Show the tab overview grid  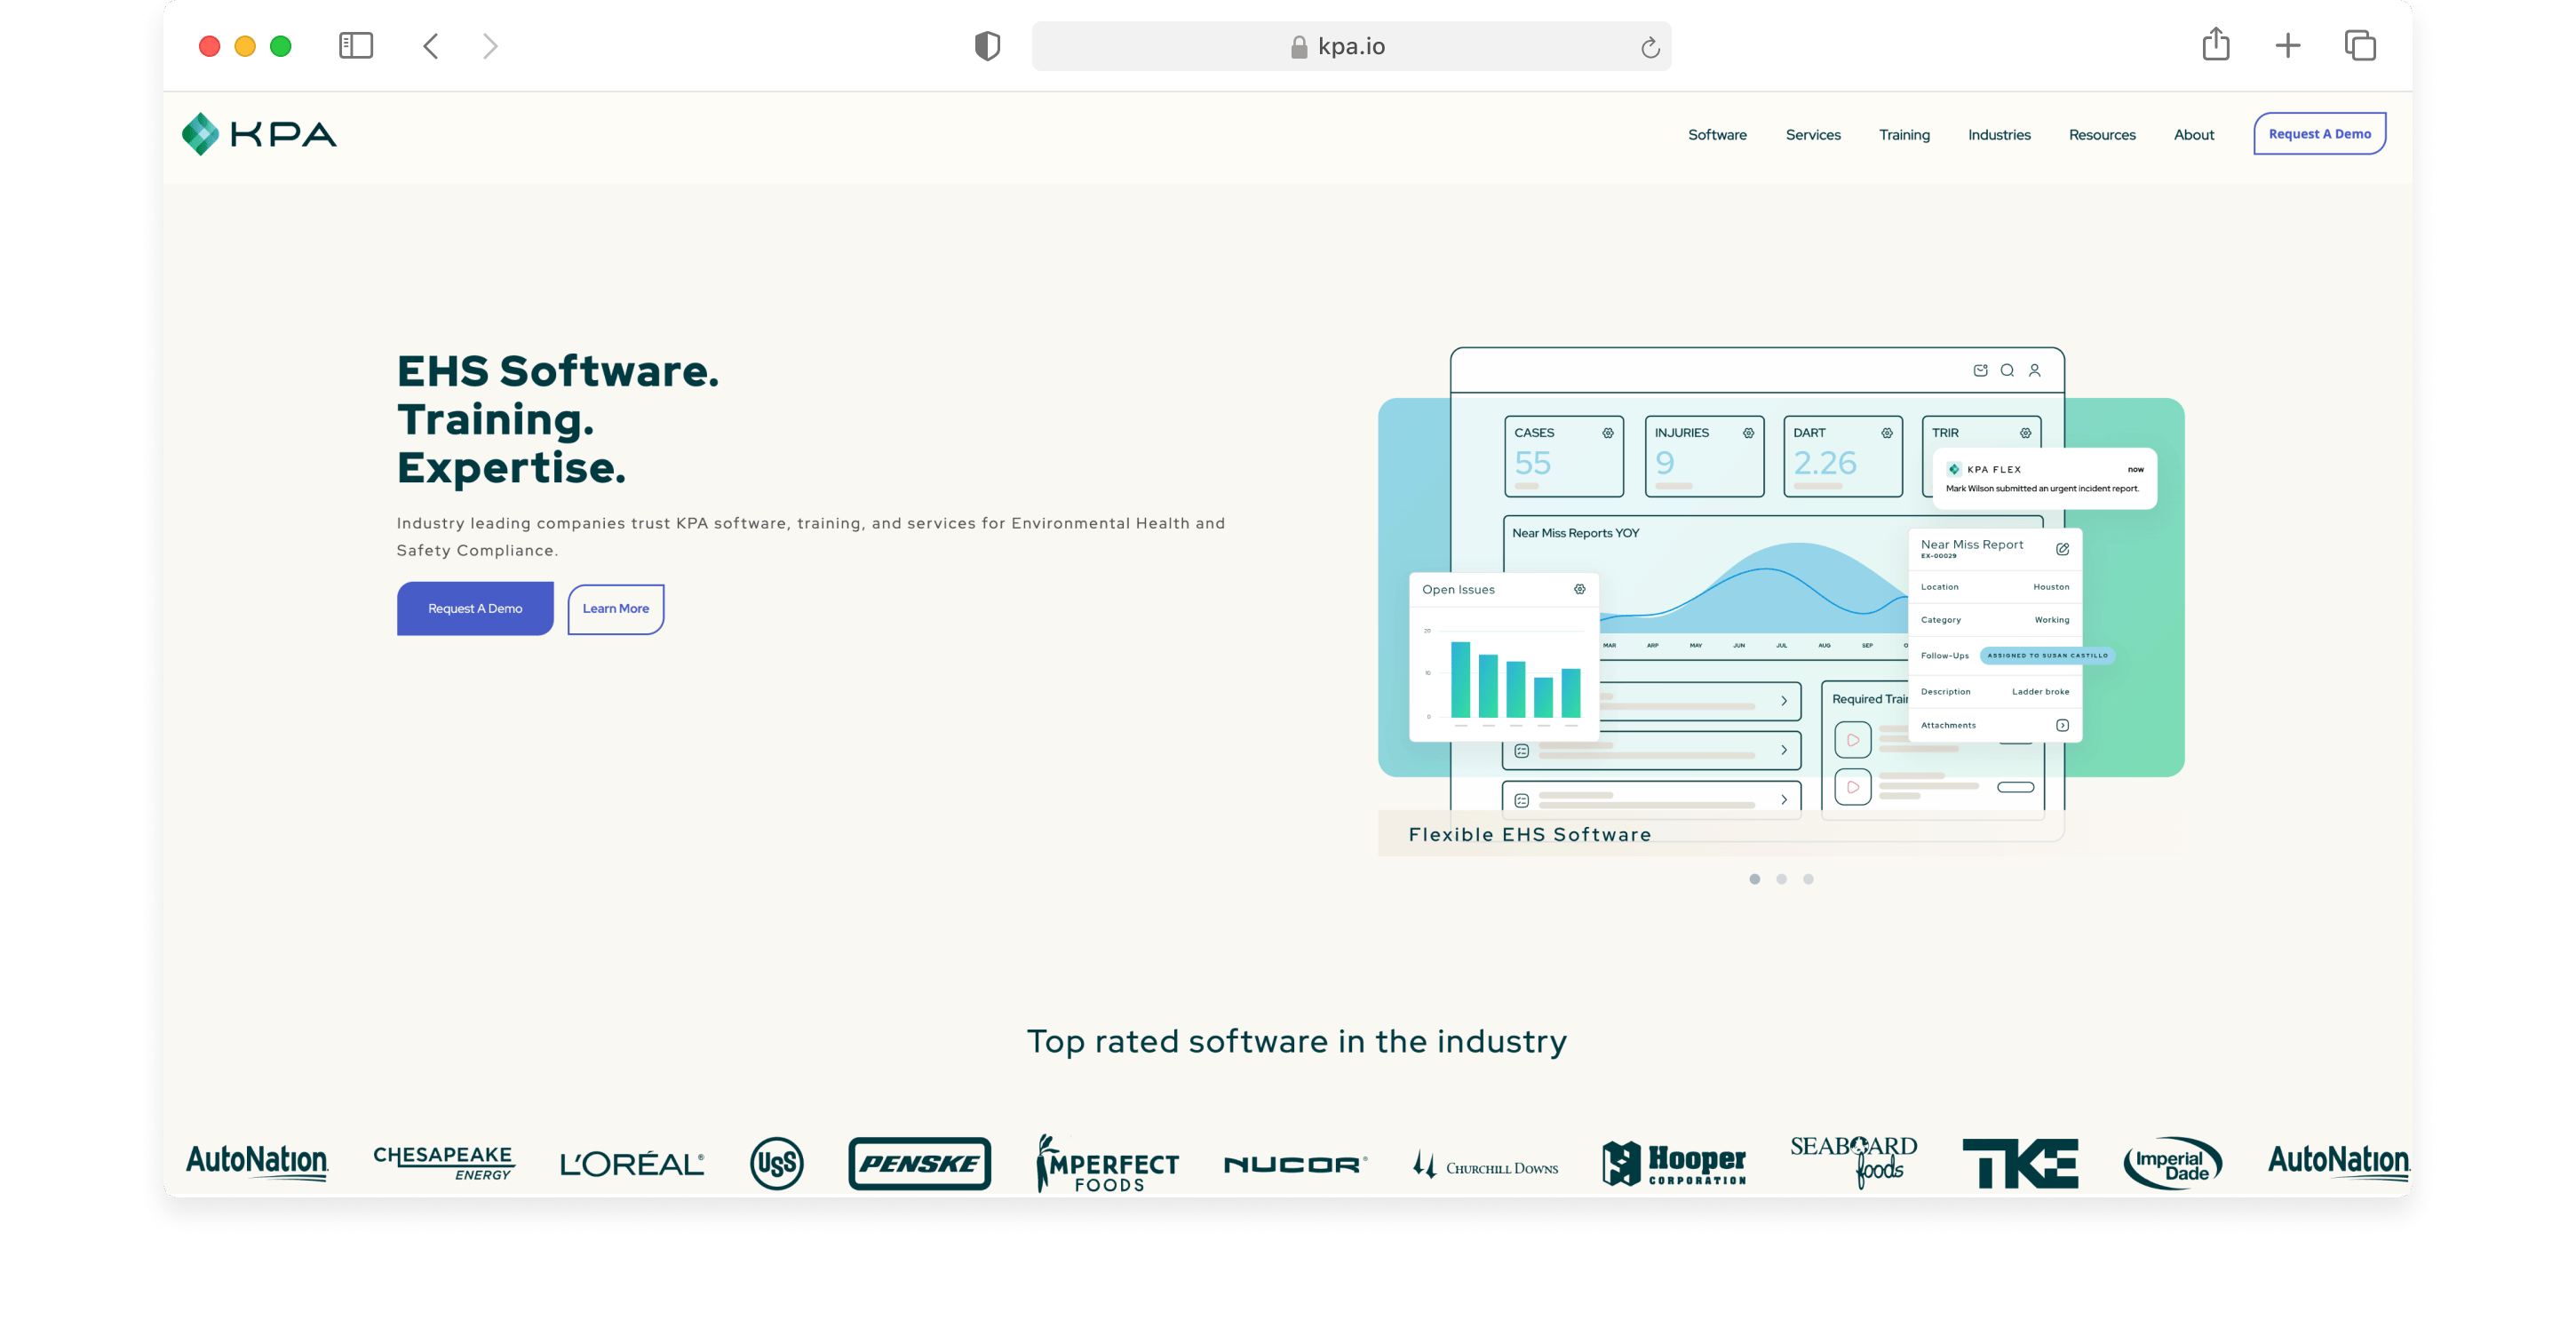pyautogui.click(x=2360, y=46)
